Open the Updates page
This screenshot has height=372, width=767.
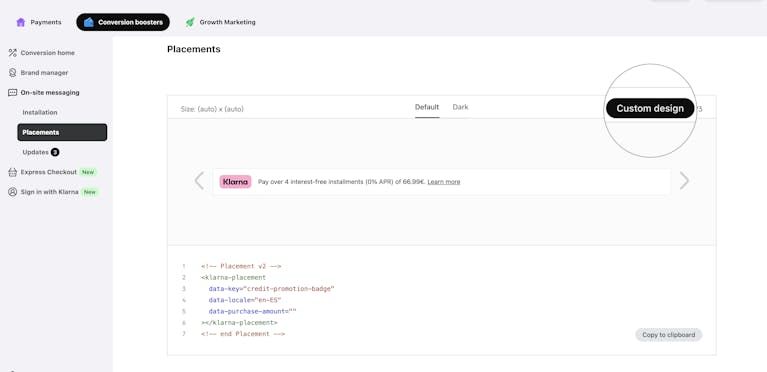pos(35,152)
